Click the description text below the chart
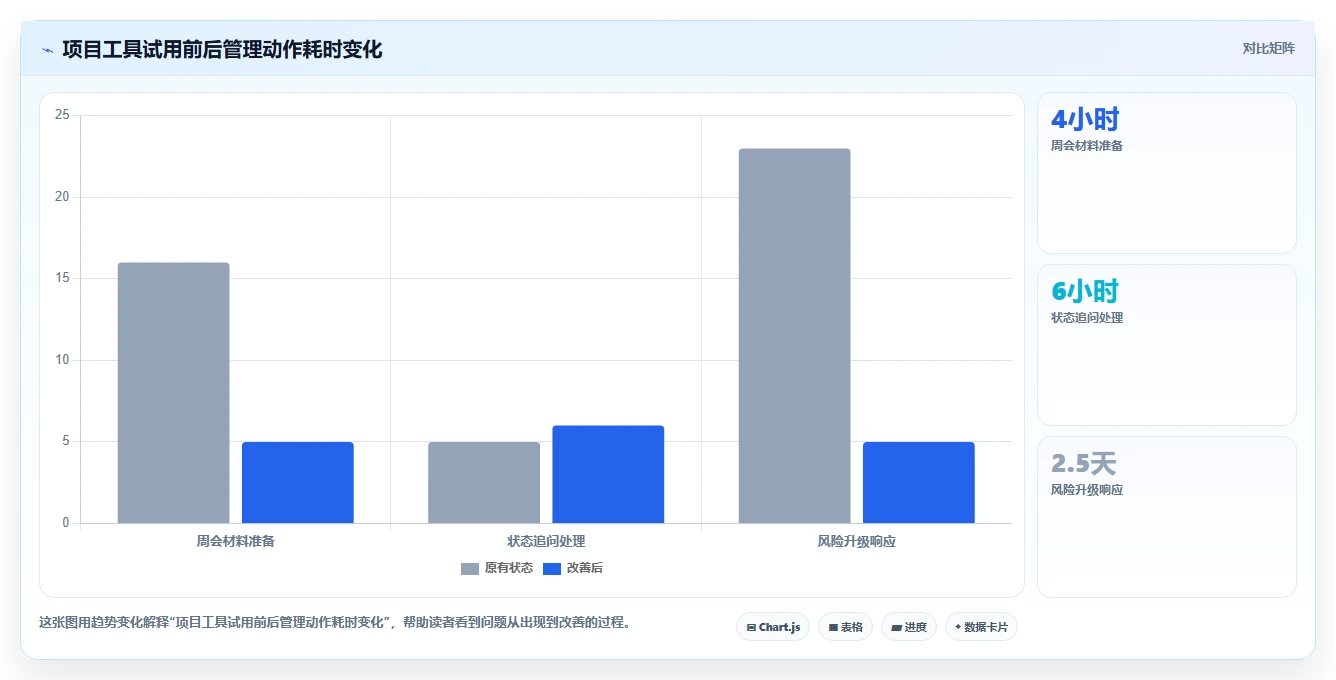Screen dimensions: 1336x680 pyautogui.click(x=335, y=622)
